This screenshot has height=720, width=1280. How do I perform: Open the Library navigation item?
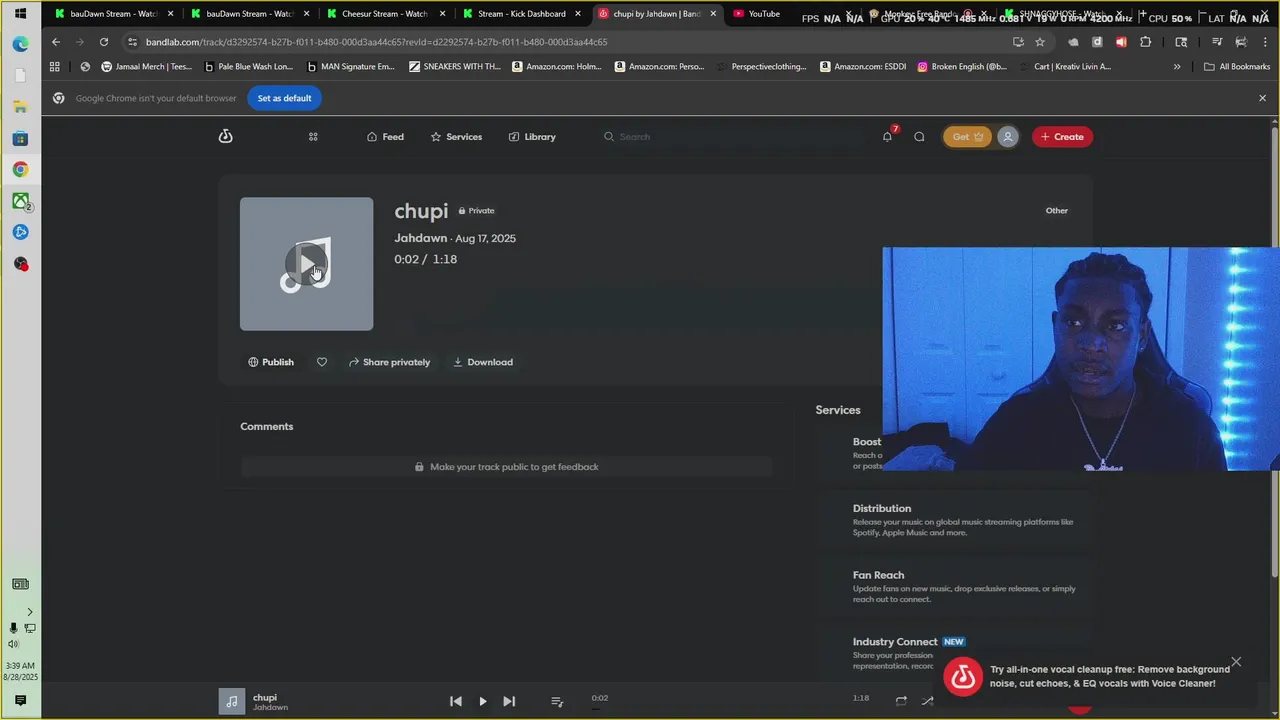pos(532,137)
